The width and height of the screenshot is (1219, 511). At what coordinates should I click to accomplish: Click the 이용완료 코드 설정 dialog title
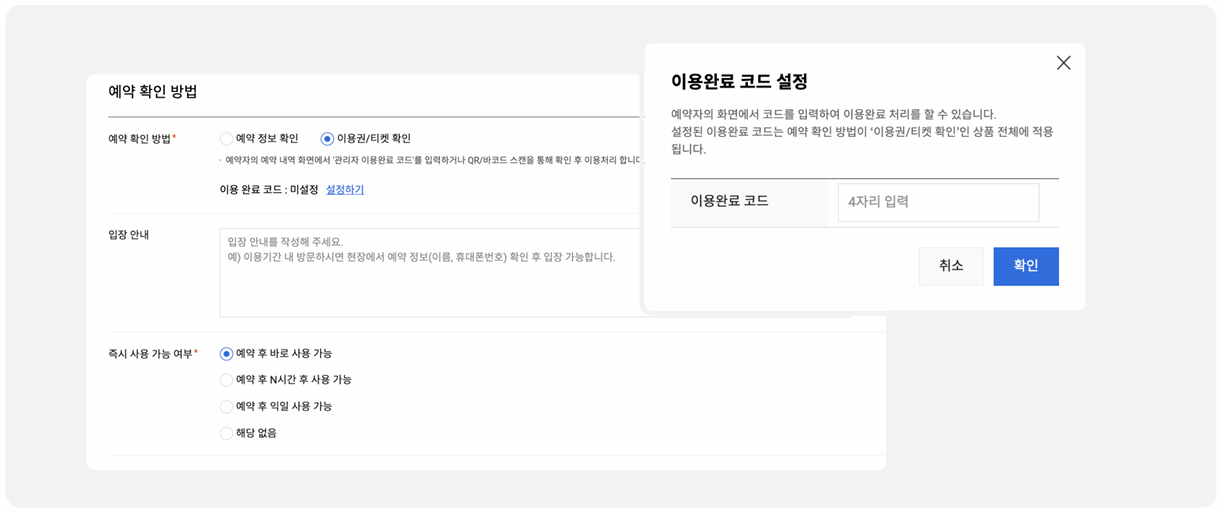[x=739, y=82]
